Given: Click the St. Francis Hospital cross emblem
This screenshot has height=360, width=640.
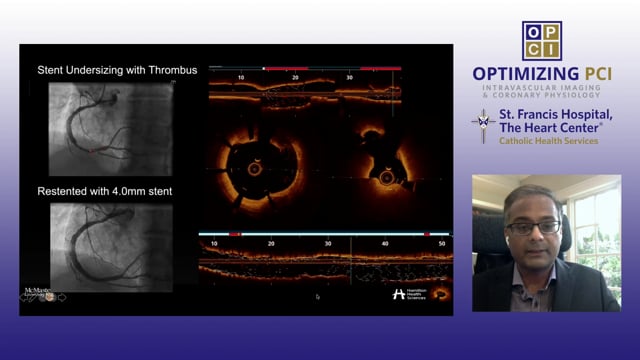Looking at the screenshot, I should pyautogui.click(x=484, y=126).
